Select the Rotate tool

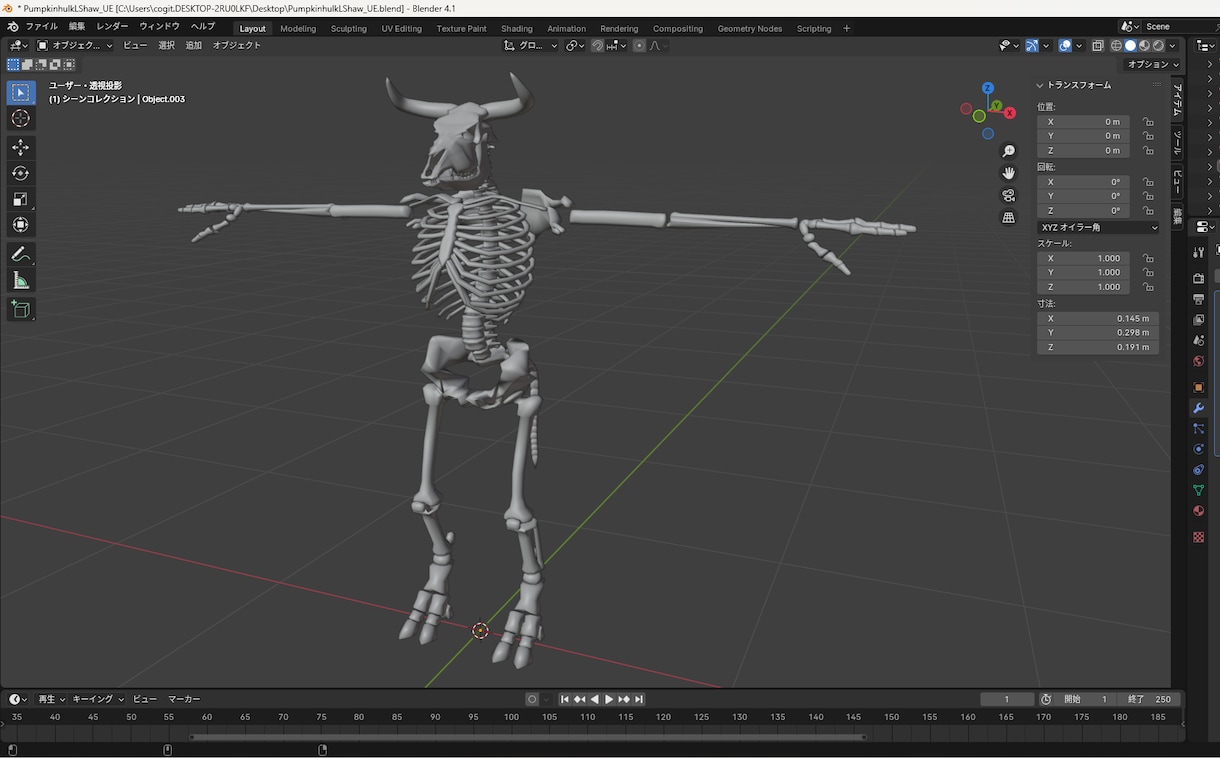[x=20, y=173]
